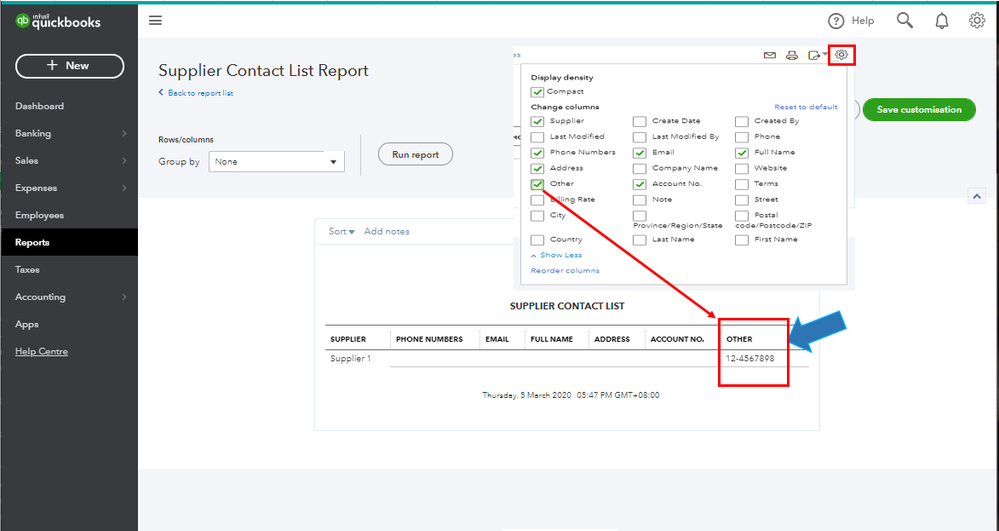This screenshot has height=531, width=999.
Task: Click Save customisation button
Action: pos(919,110)
